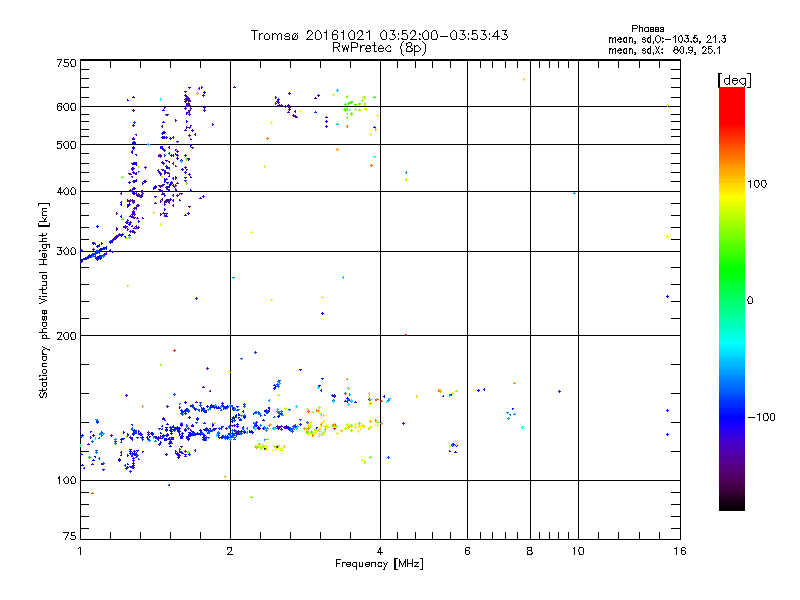Click the x-axis tick label '8'
800x600 pixels.
point(530,551)
